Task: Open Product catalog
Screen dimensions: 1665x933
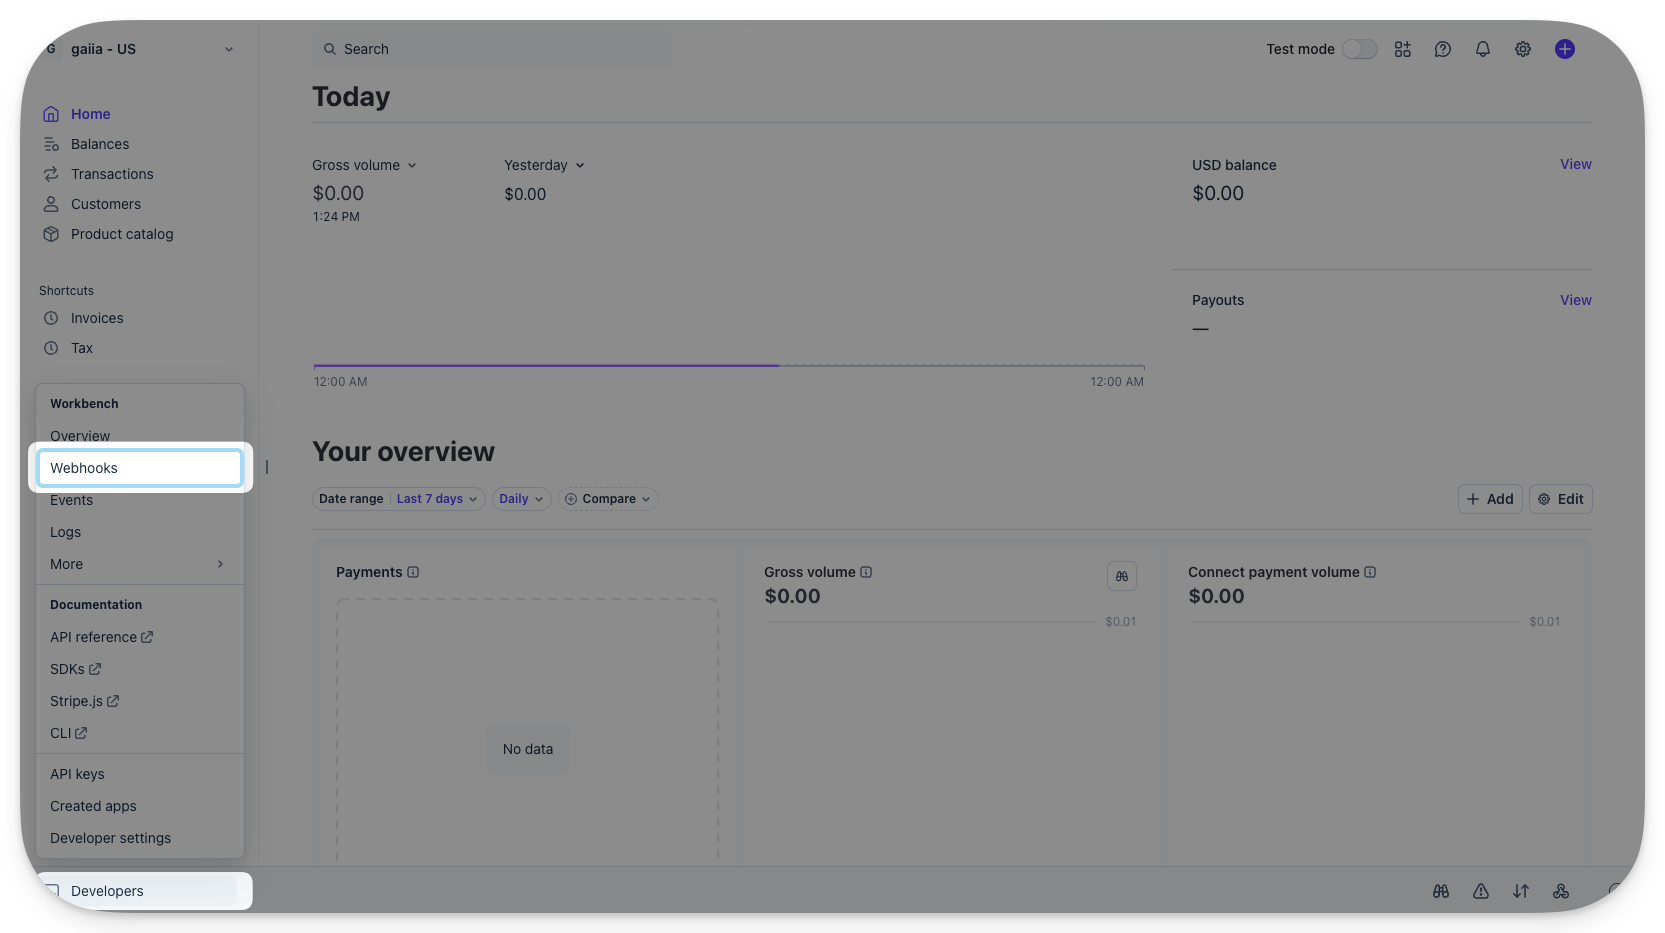Action: (x=122, y=234)
